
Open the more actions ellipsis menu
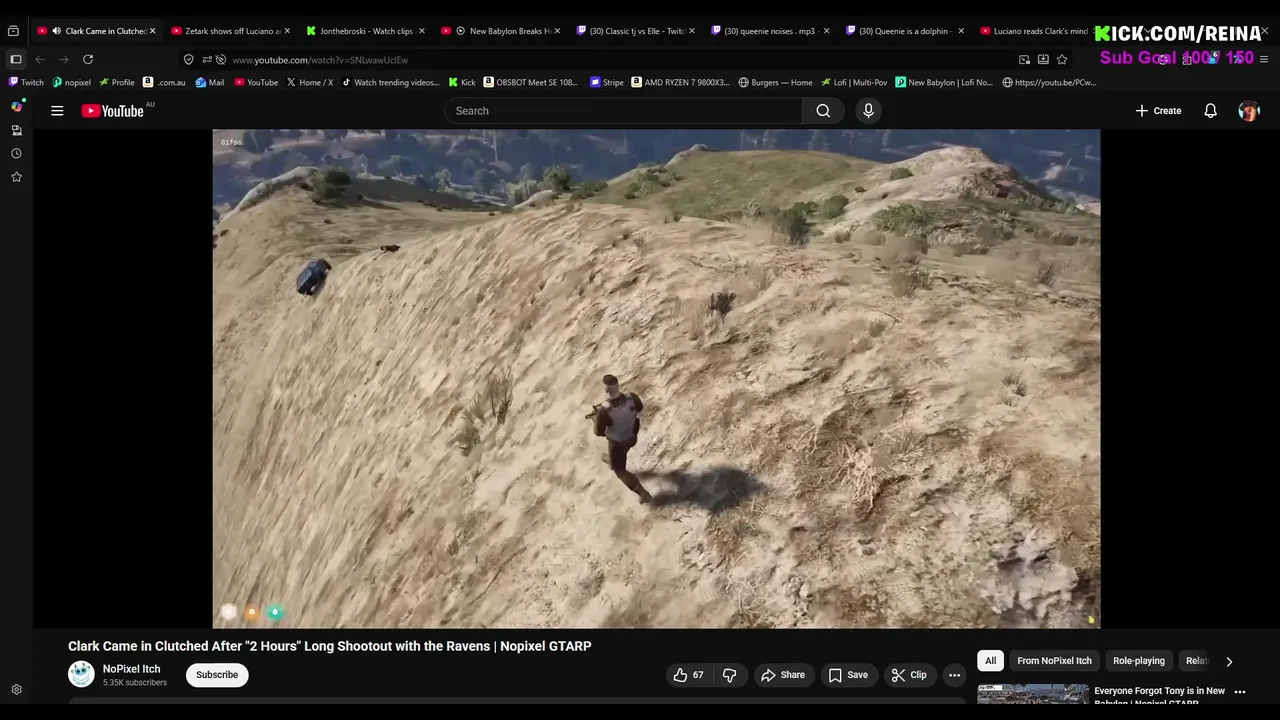tap(954, 675)
